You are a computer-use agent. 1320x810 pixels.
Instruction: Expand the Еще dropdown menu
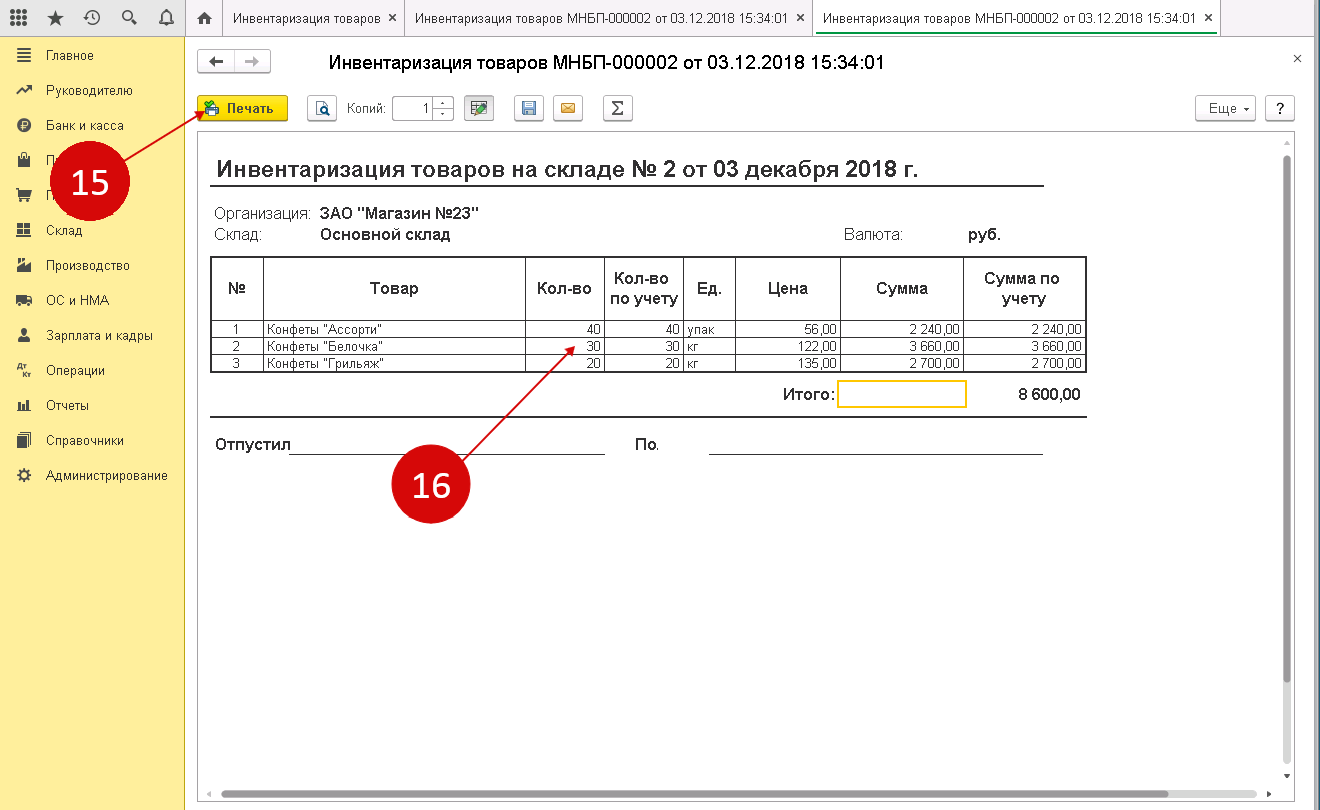click(1226, 108)
